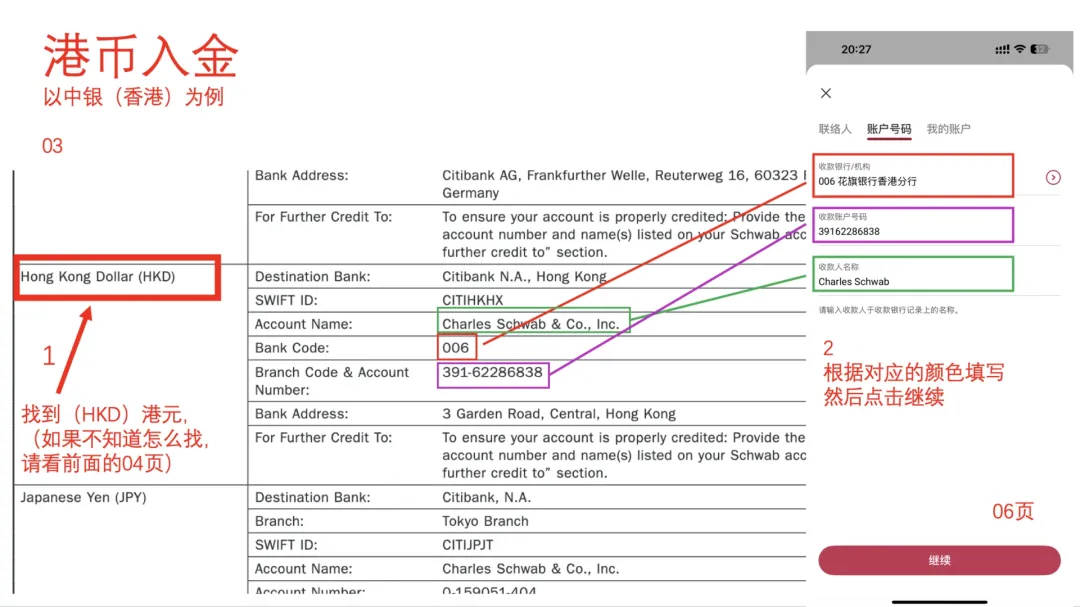Click the 20:27 clock in status bar

coord(855,50)
